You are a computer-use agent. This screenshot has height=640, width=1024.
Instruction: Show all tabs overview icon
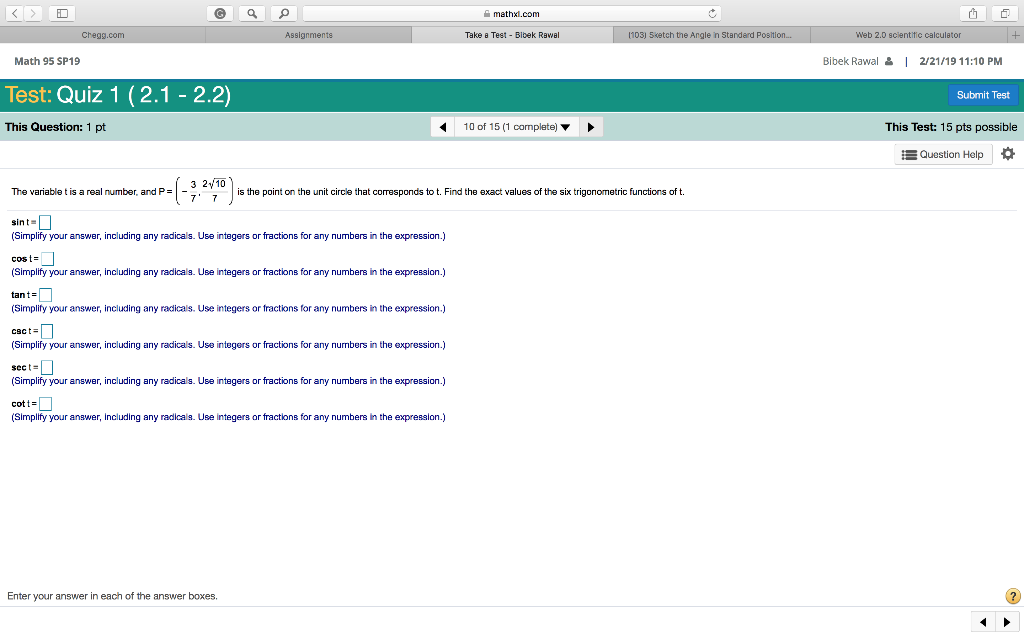click(1004, 13)
